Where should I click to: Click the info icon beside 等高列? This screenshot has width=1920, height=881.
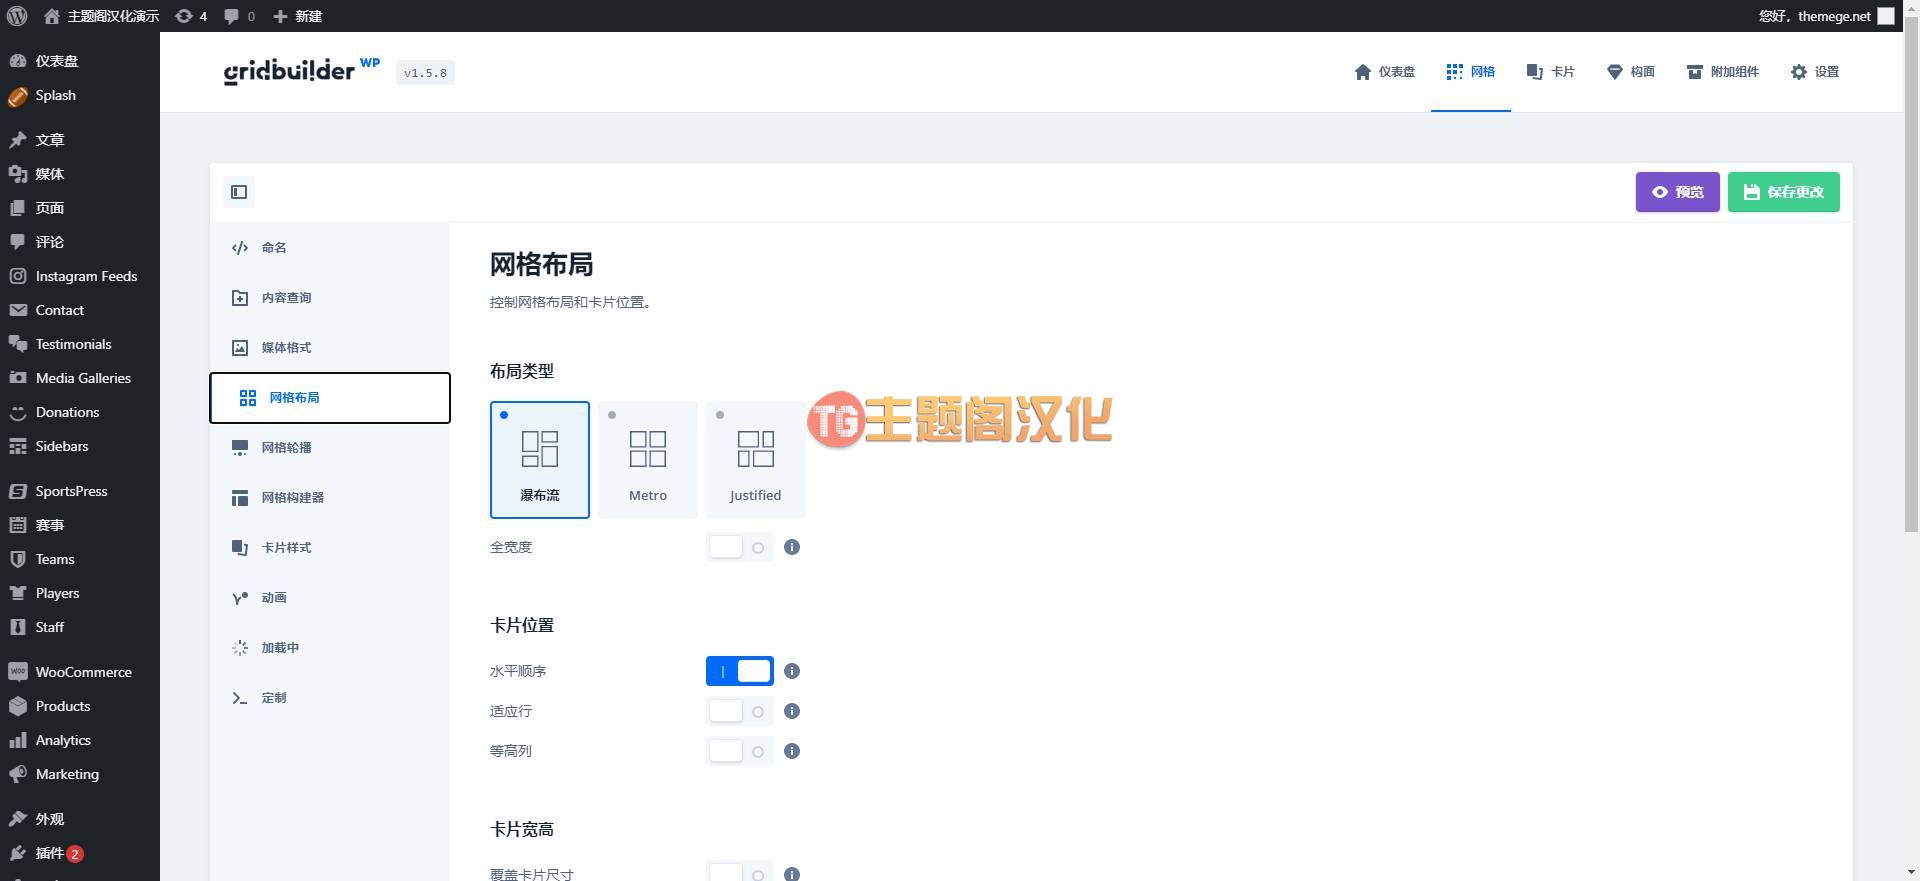[792, 751]
